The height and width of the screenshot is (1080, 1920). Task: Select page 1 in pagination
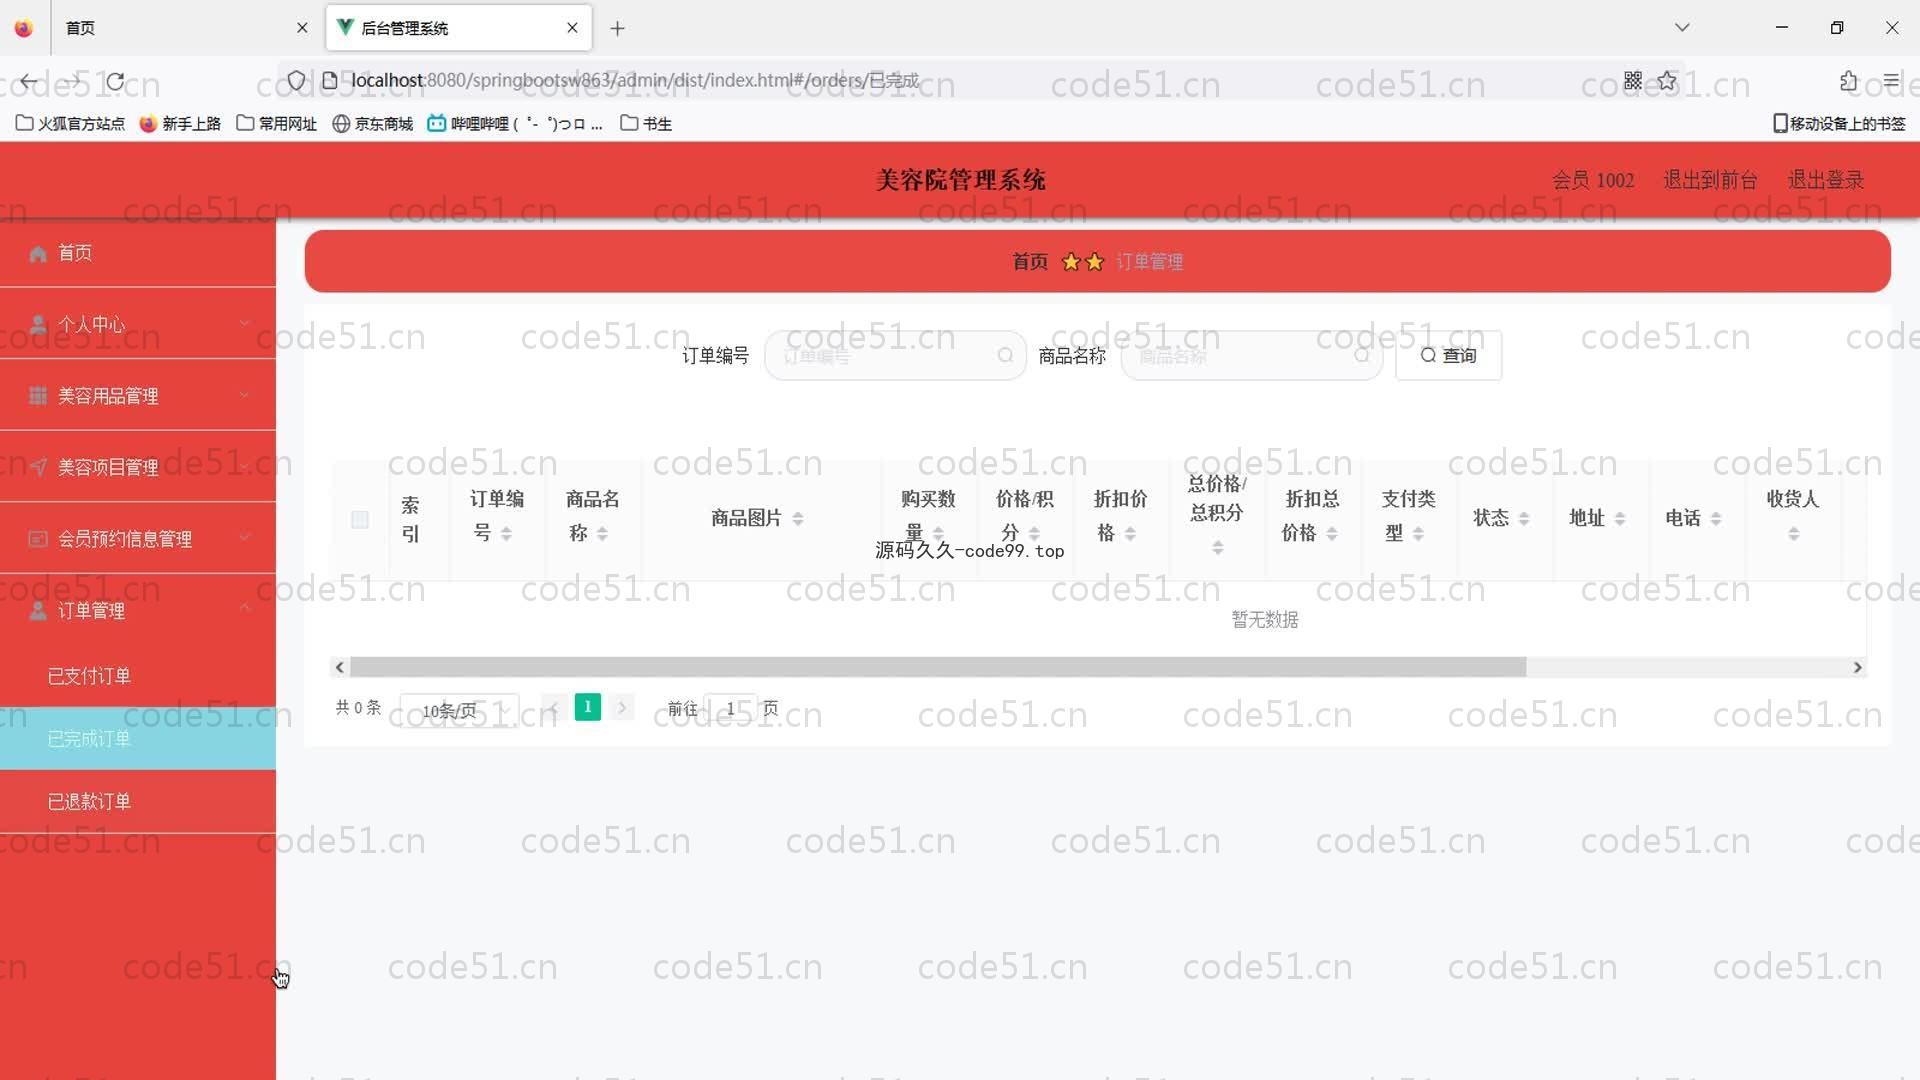point(588,708)
